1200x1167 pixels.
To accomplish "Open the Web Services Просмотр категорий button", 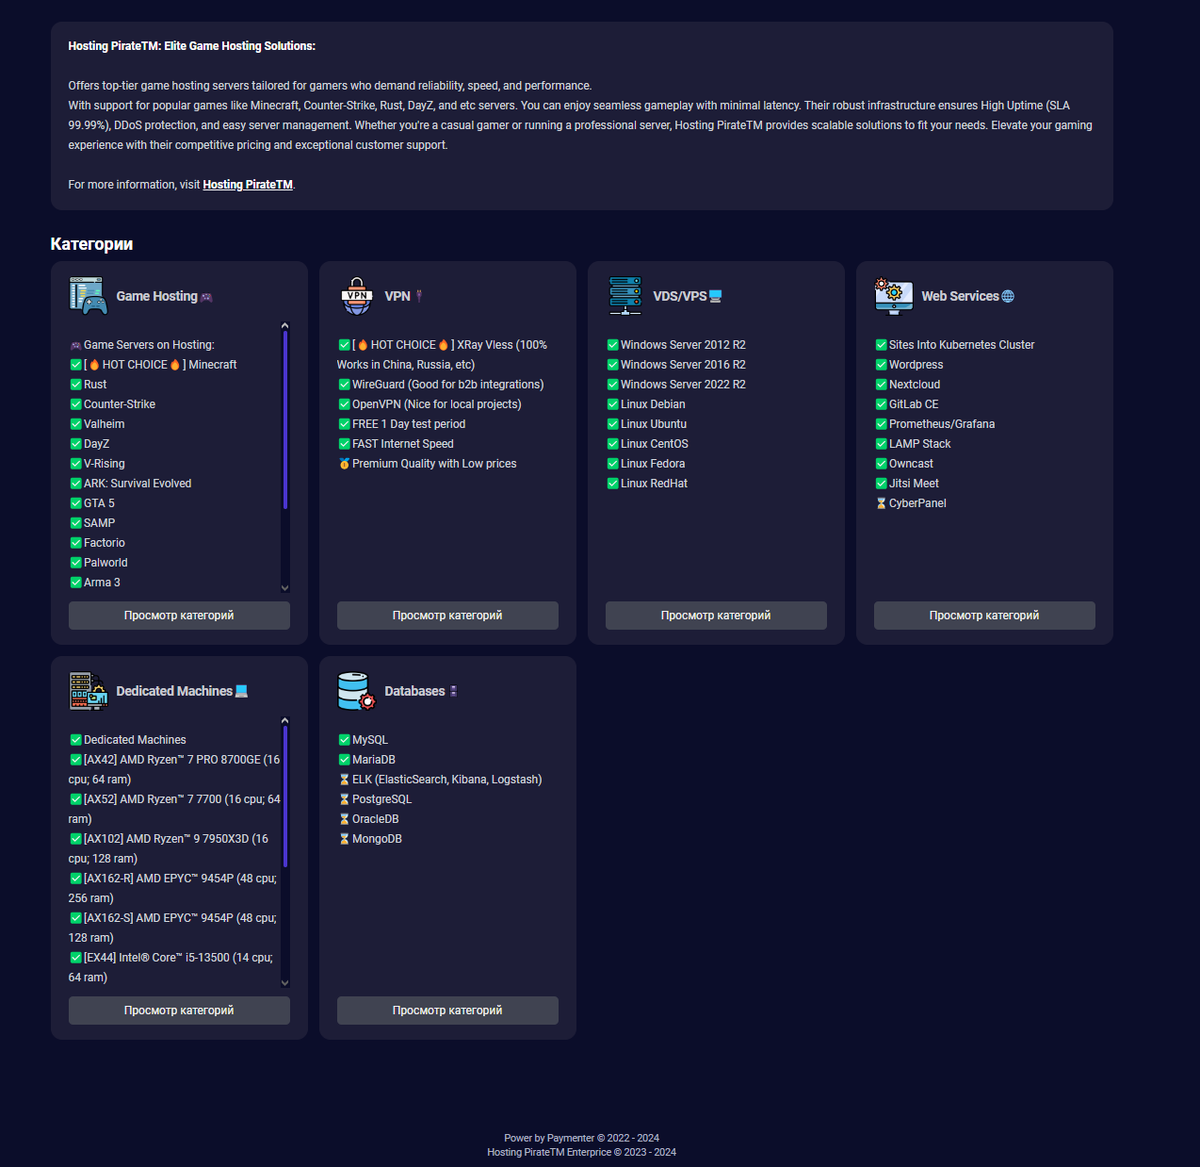I will pyautogui.click(x=984, y=615).
